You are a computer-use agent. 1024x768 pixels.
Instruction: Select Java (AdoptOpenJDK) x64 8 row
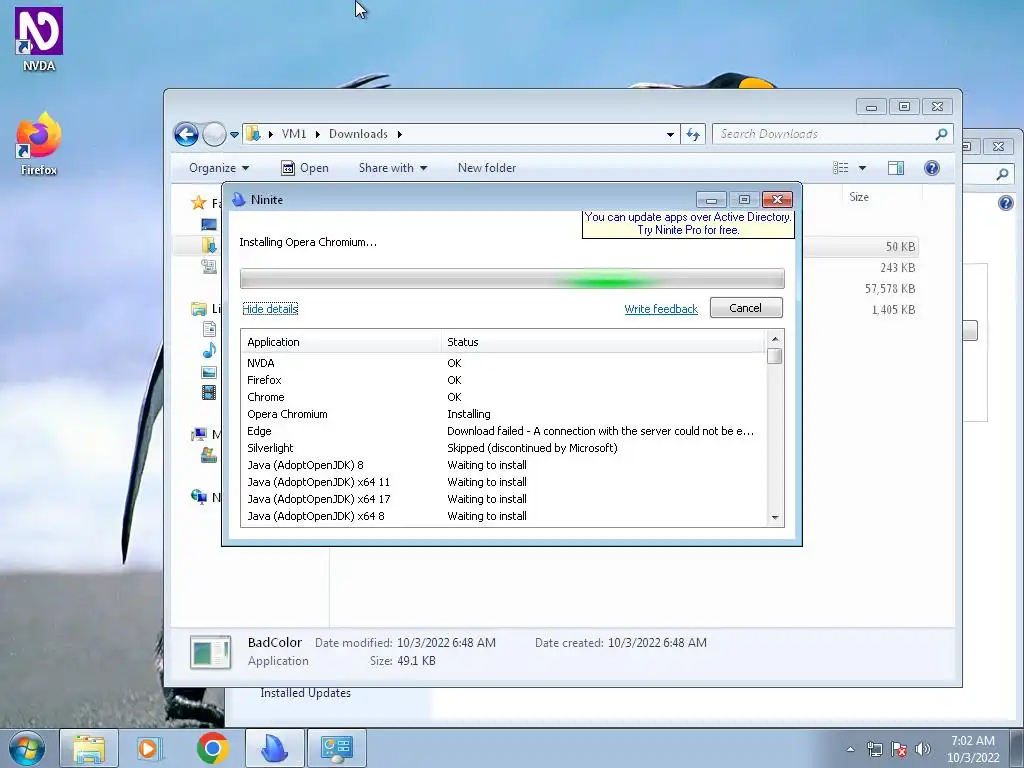pos(503,516)
